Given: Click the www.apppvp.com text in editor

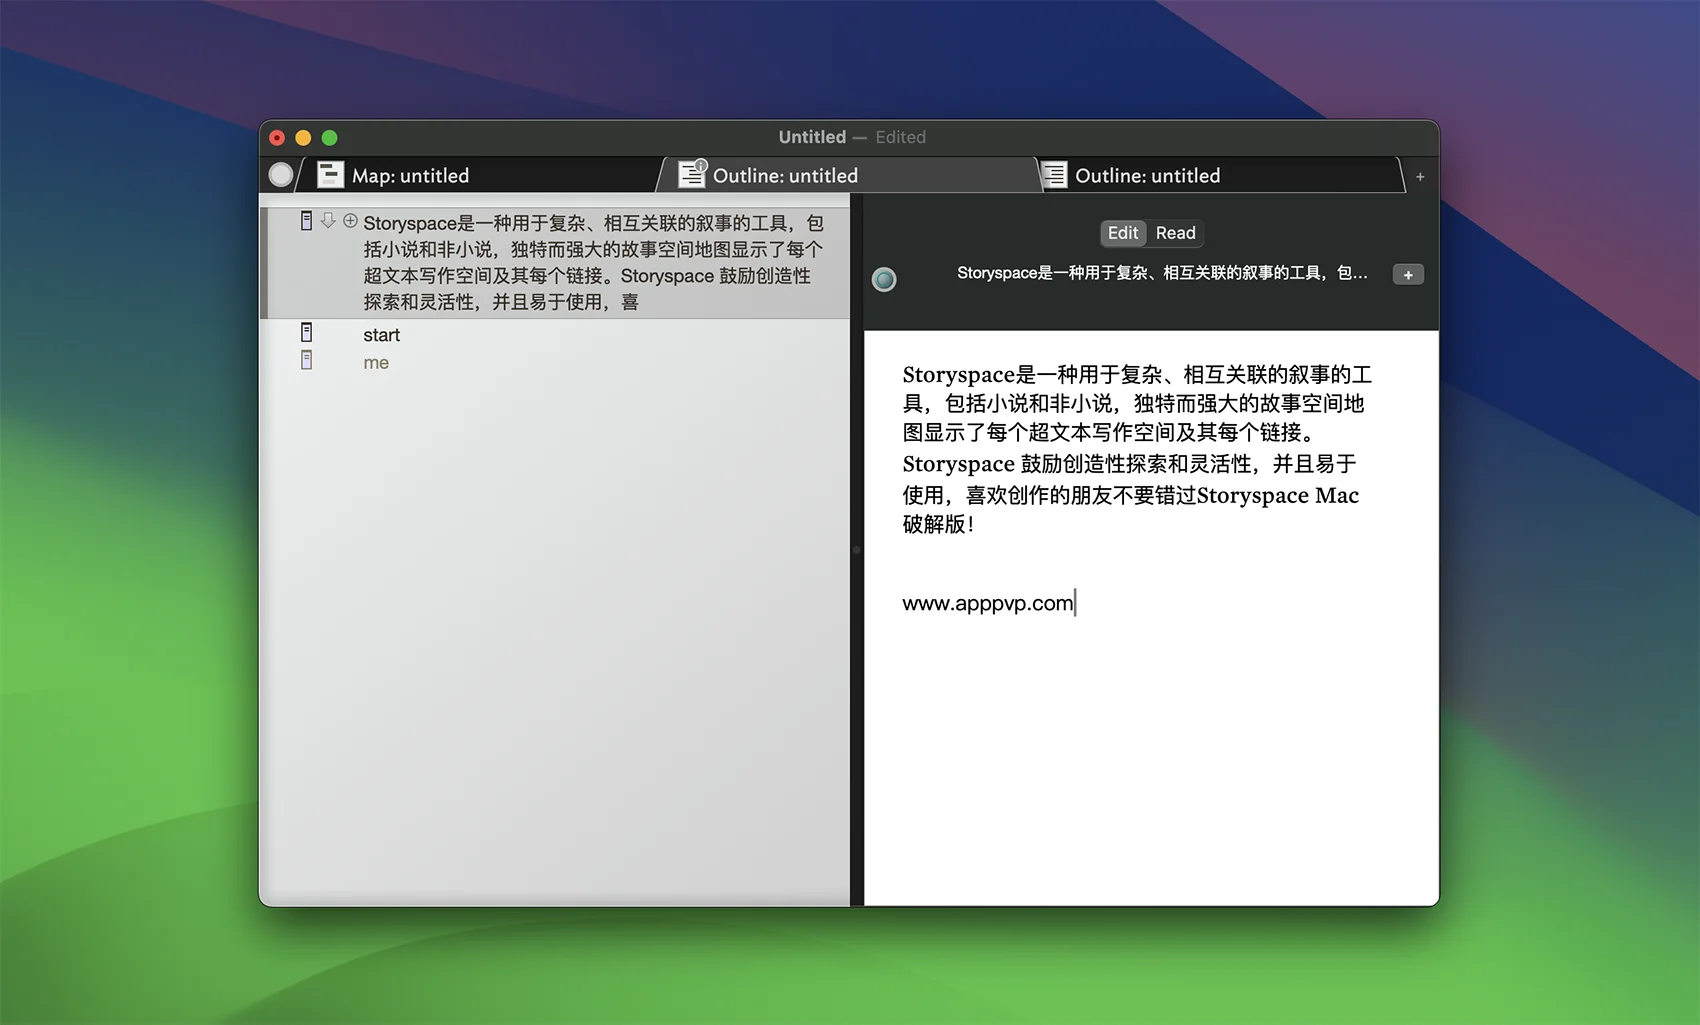Looking at the screenshot, I should tap(987, 603).
